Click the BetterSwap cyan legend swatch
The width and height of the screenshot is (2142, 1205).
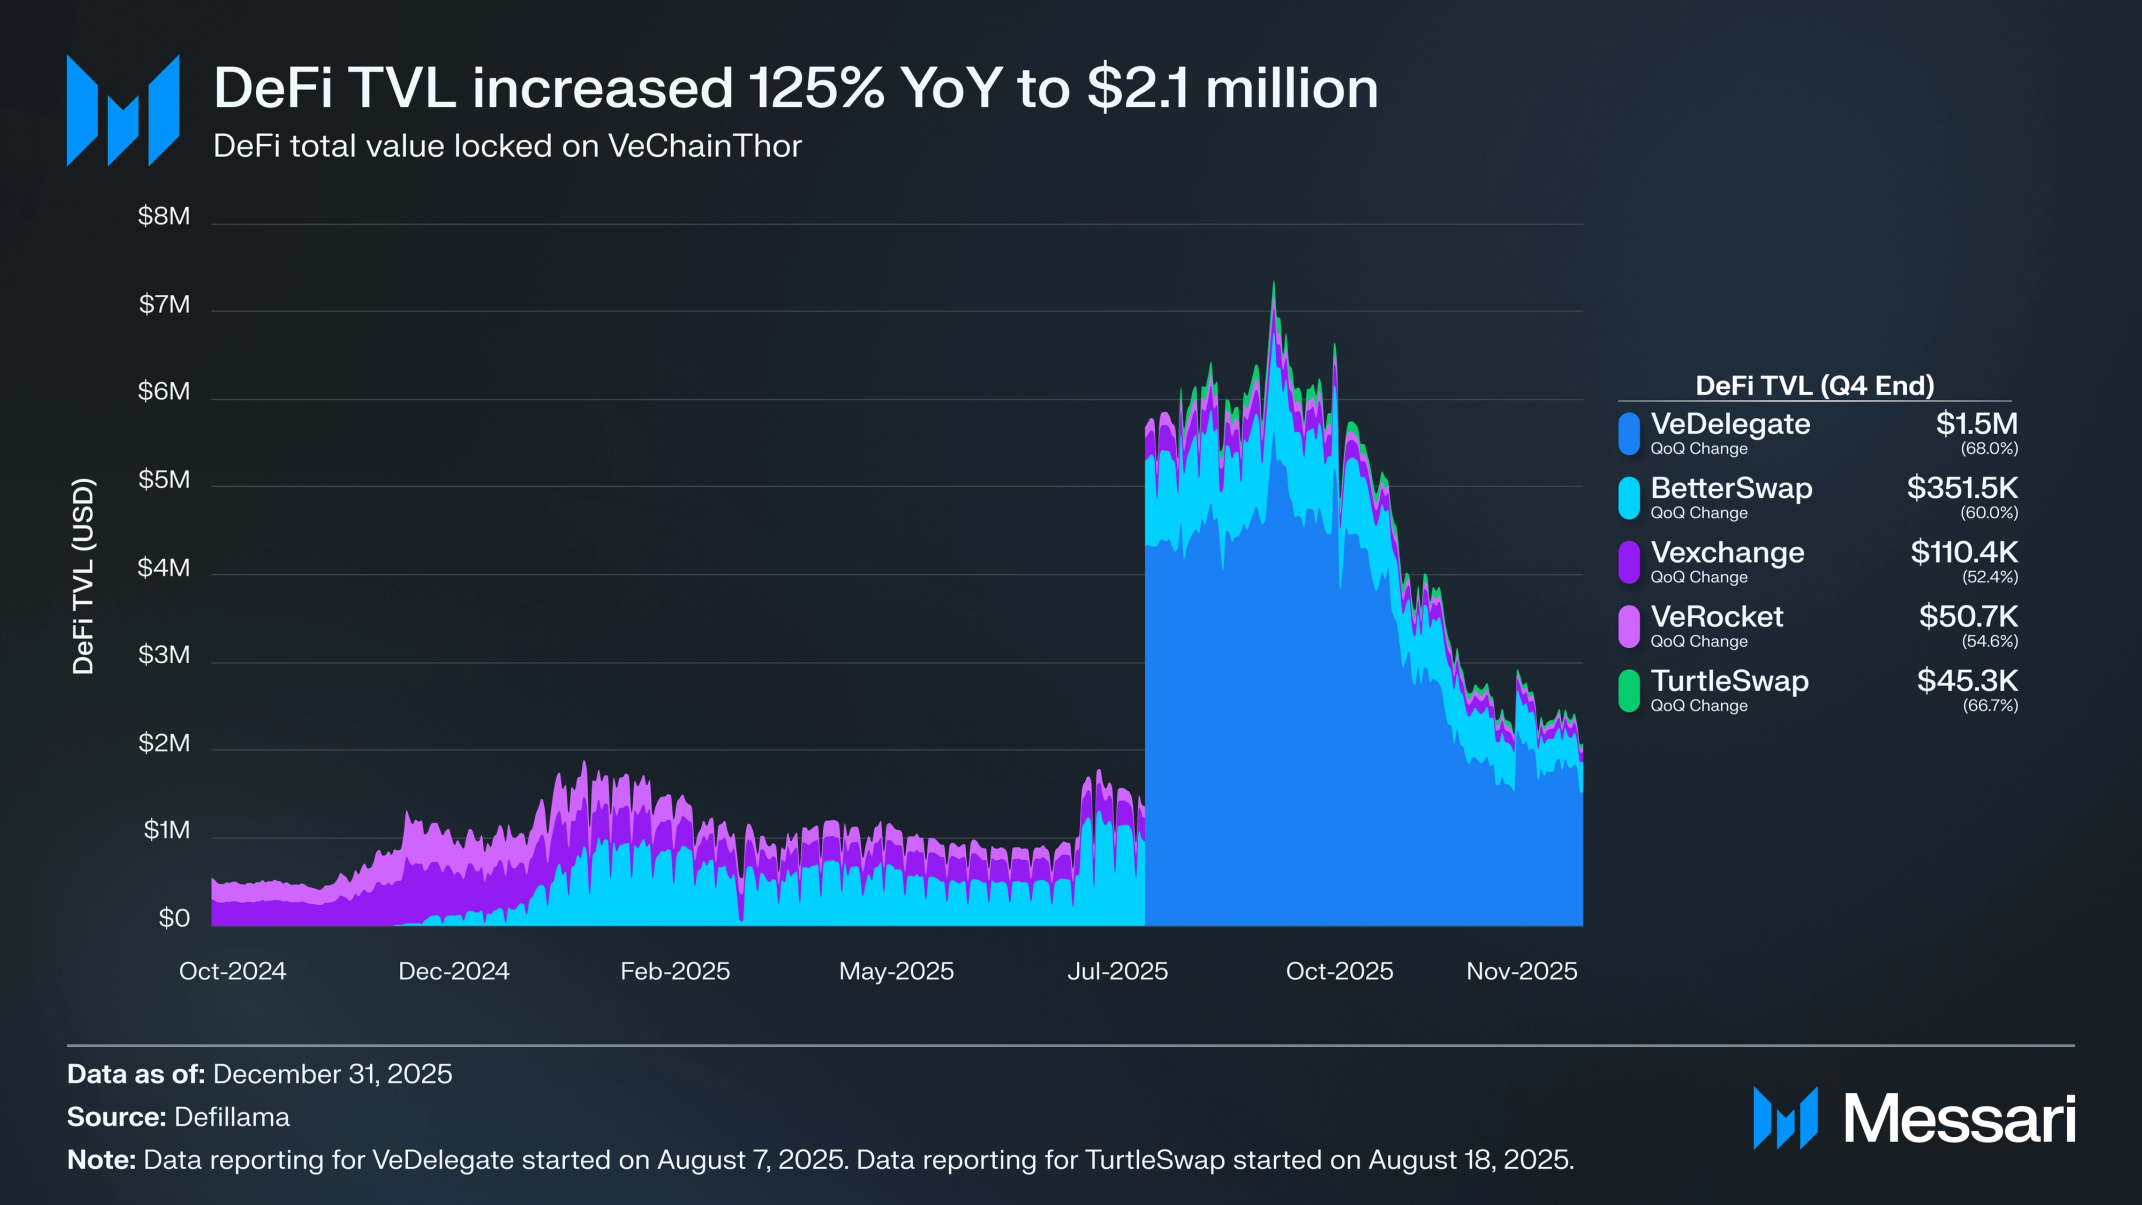tap(1629, 498)
